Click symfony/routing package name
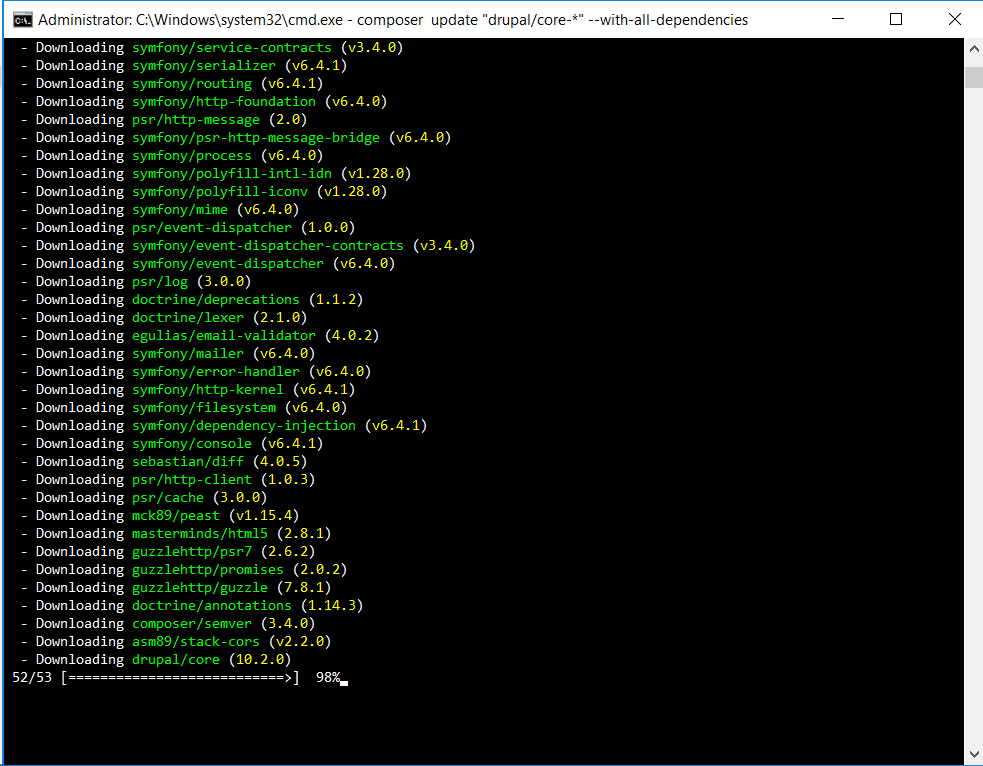This screenshot has height=766, width=983. coord(192,83)
